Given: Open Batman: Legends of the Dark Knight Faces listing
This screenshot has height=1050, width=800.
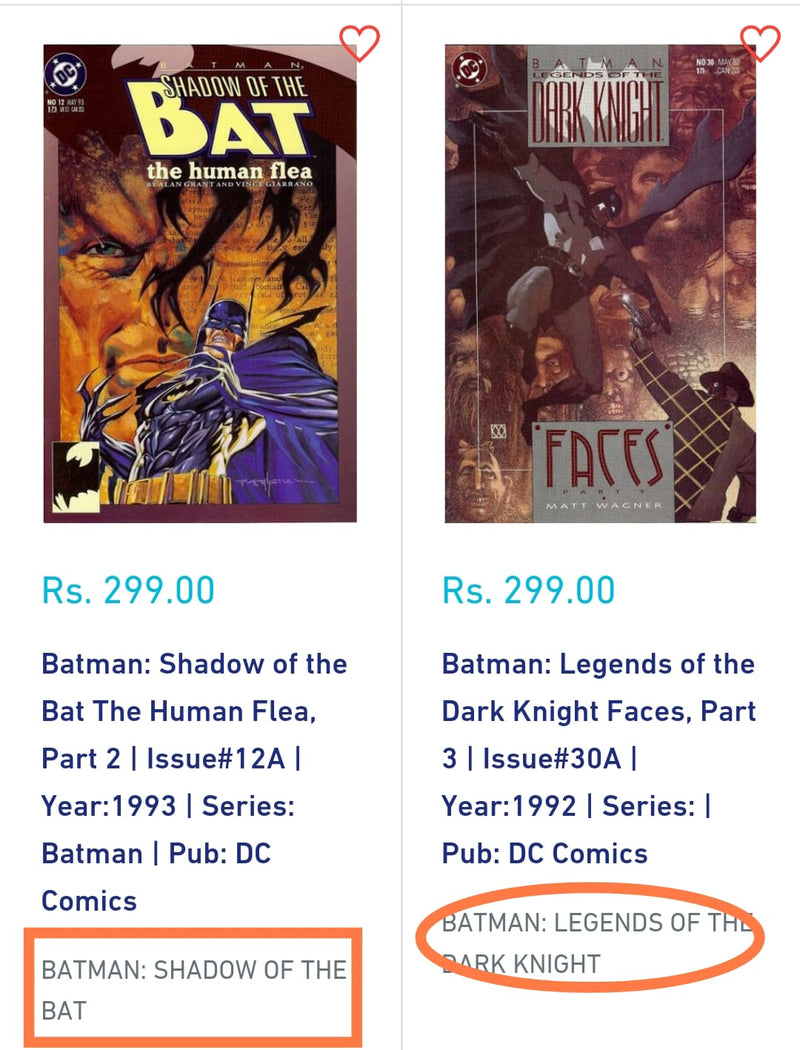Looking at the screenshot, I should [x=598, y=759].
